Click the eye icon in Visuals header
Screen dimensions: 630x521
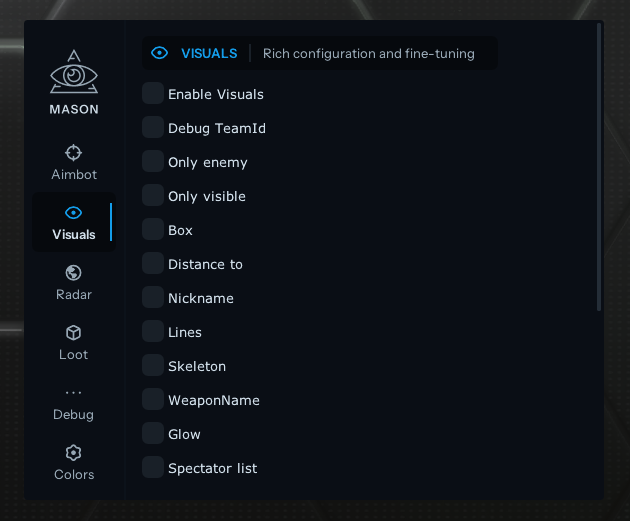[160, 53]
